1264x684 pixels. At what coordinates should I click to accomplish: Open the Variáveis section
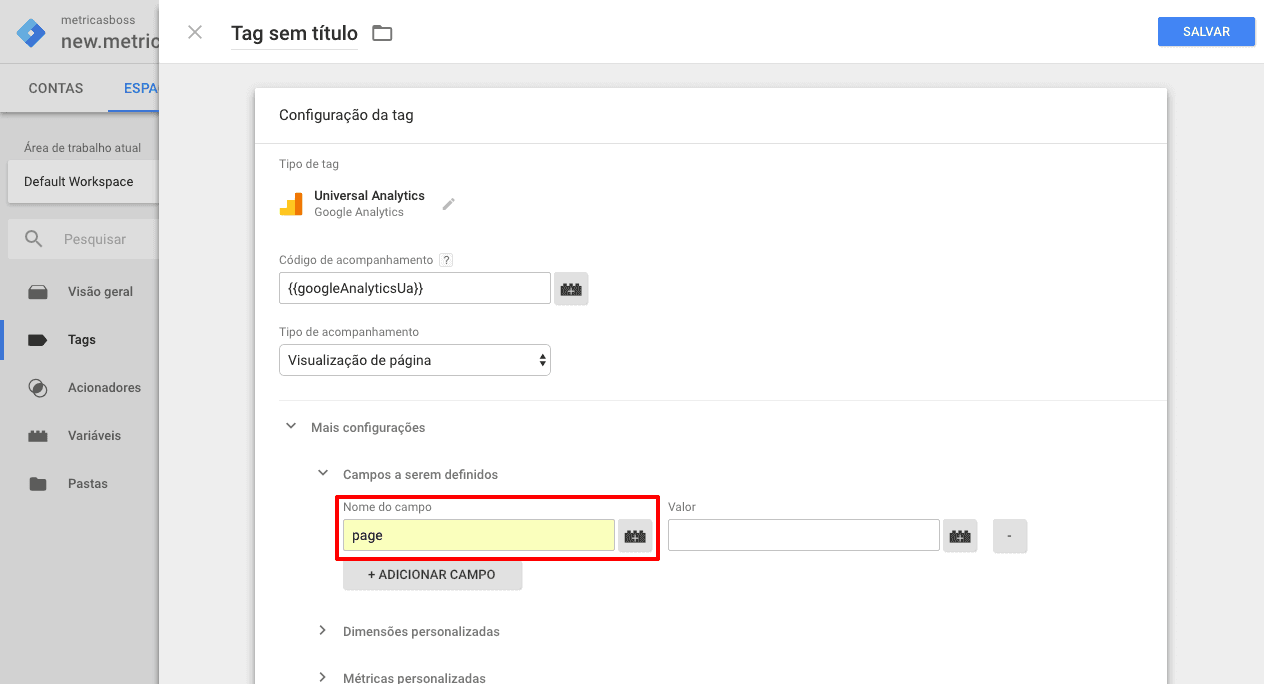tap(96, 435)
